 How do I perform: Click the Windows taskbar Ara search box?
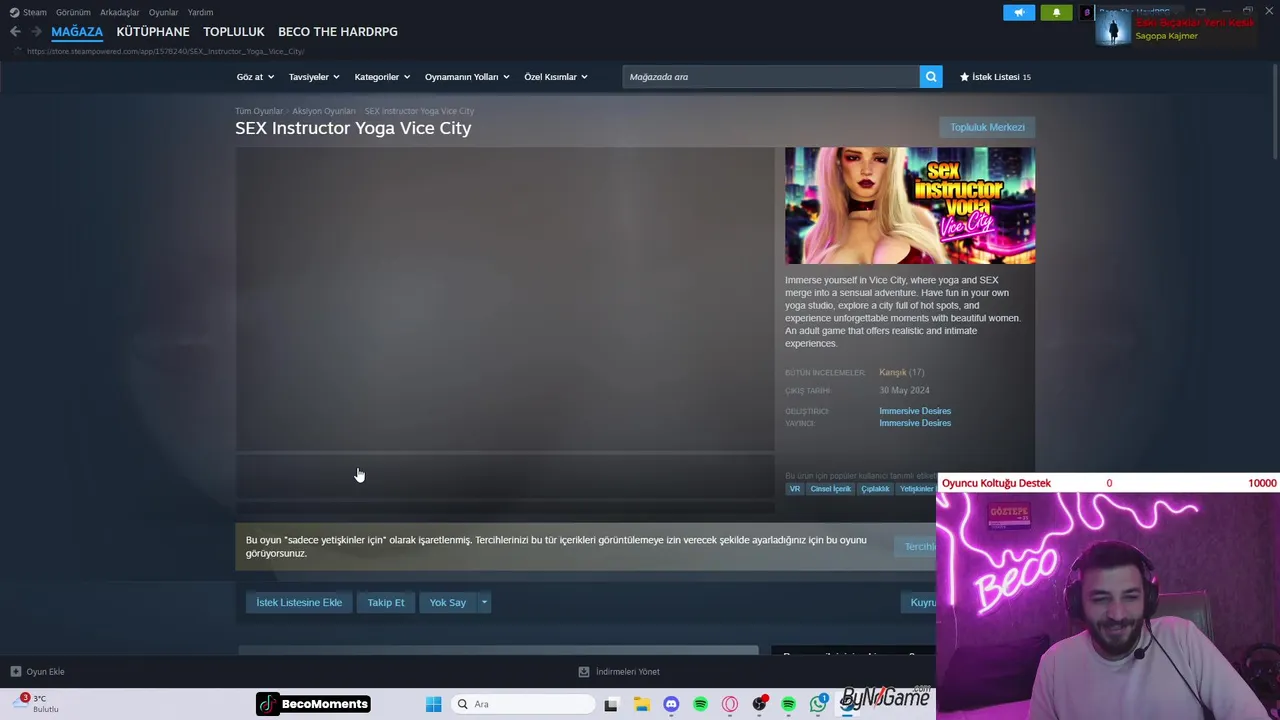[x=523, y=704]
